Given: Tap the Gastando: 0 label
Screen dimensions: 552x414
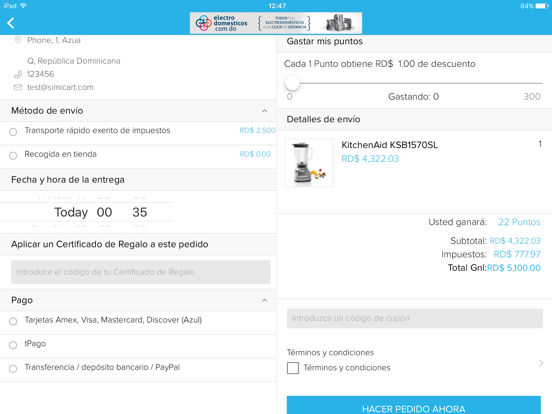Looking at the screenshot, I should tap(413, 97).
